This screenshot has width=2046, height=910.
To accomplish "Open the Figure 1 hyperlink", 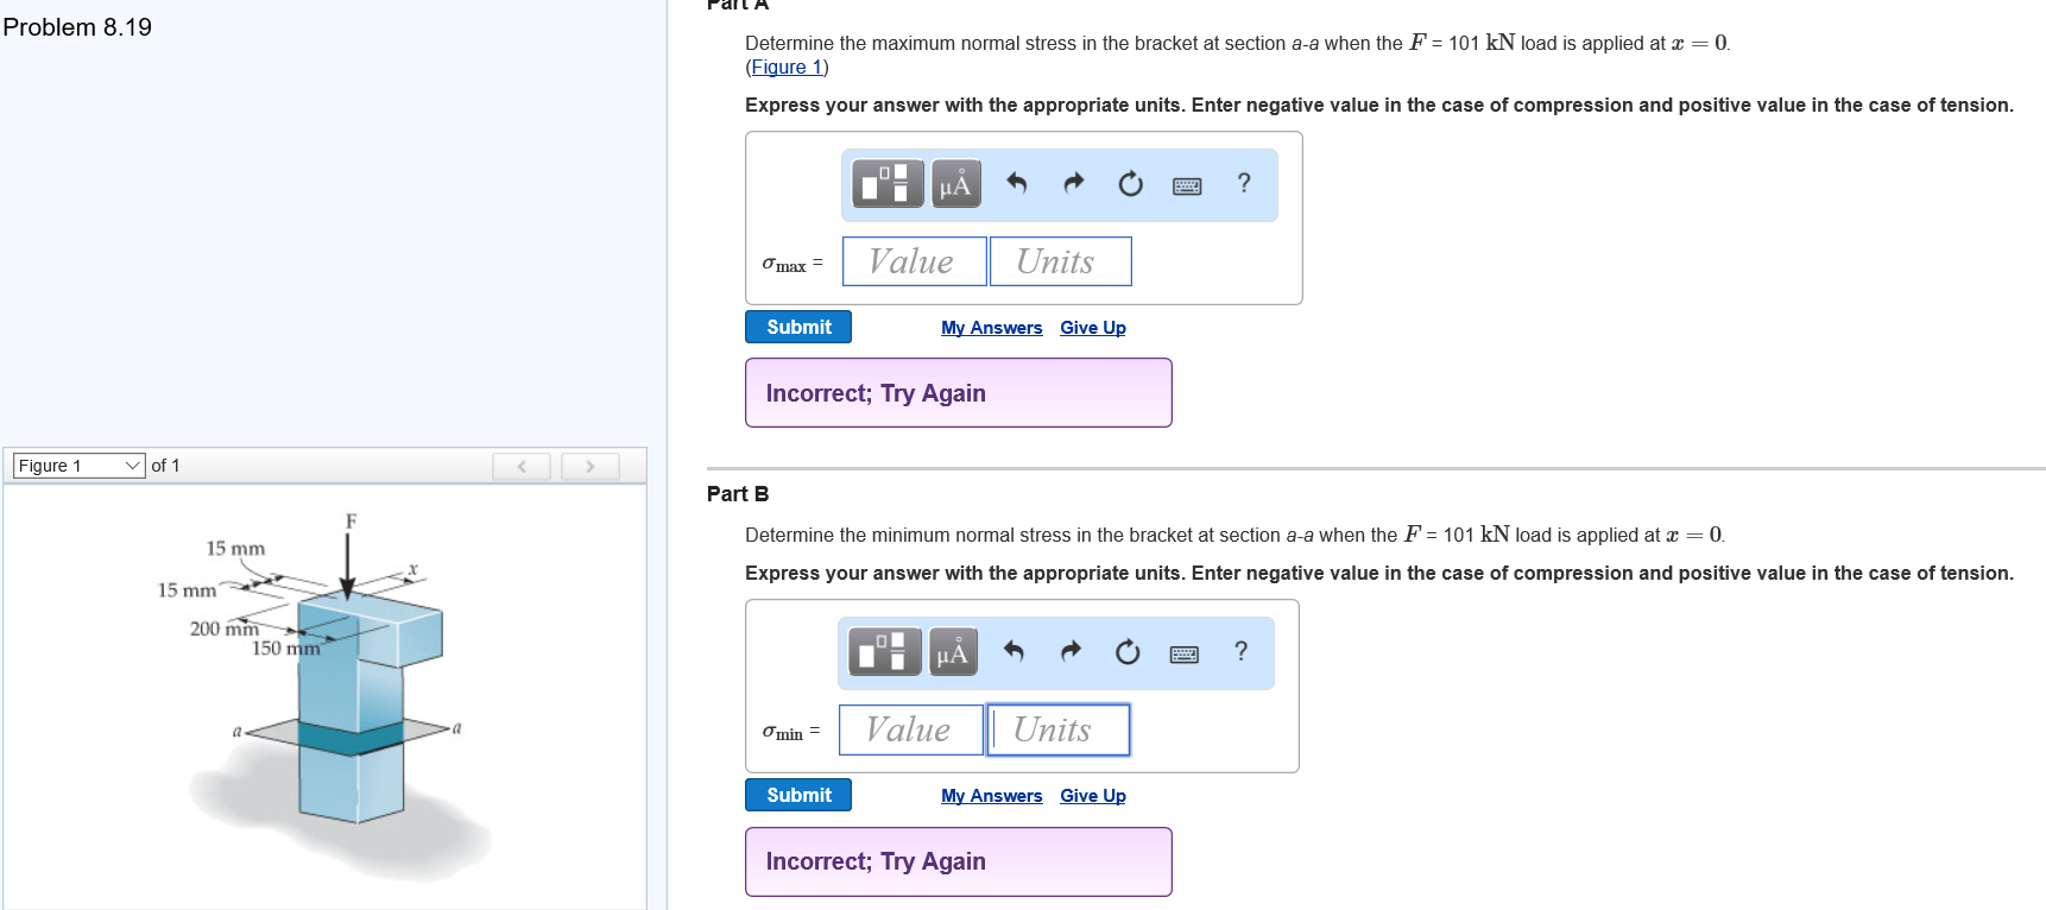I will coord(787,67).
